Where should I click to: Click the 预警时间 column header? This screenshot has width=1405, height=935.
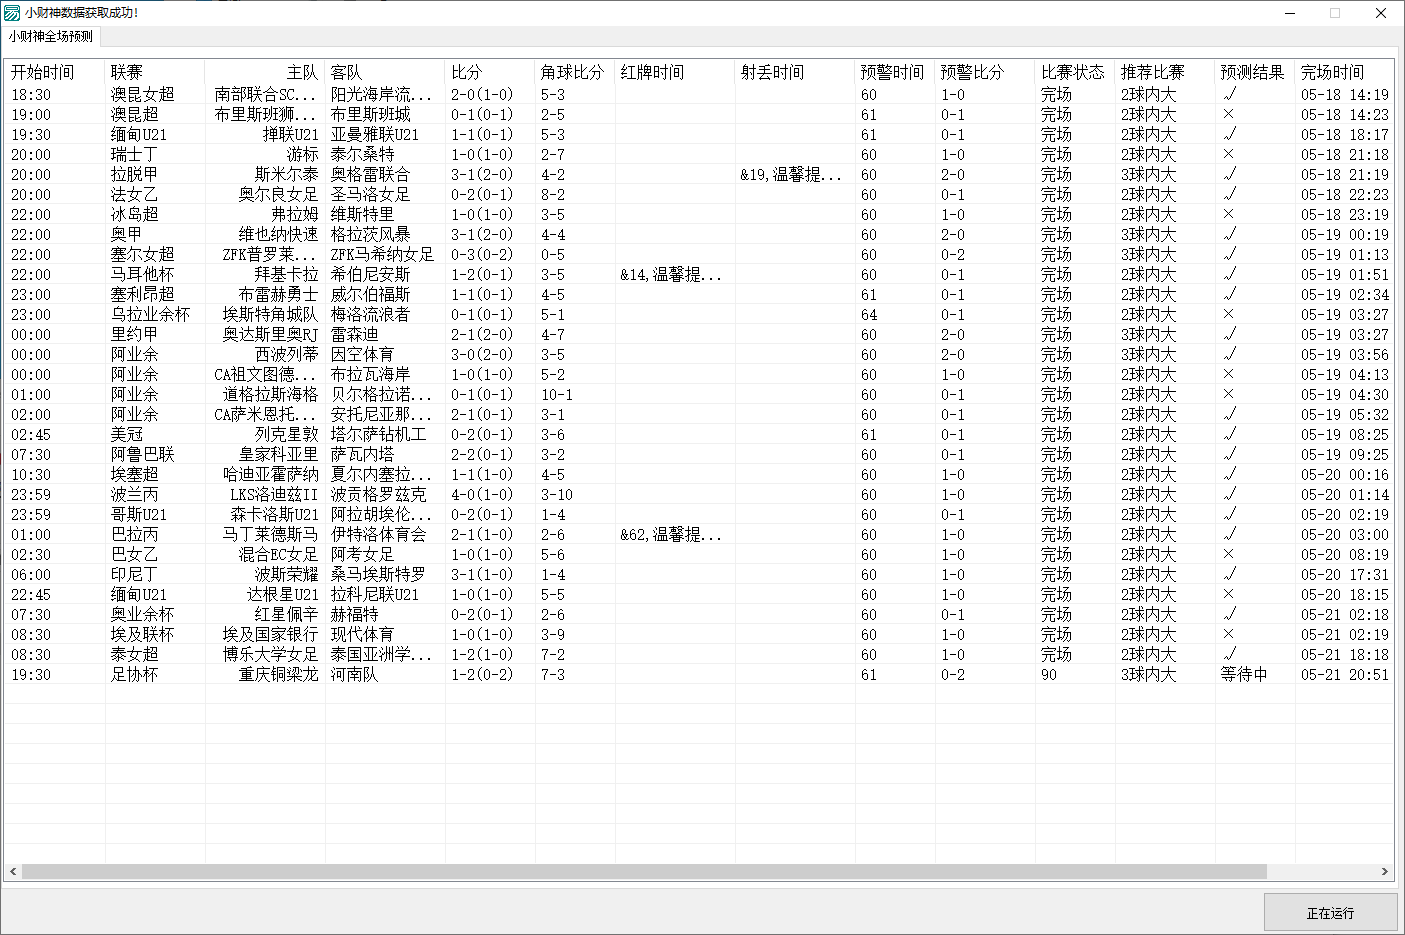coord(894,72)
